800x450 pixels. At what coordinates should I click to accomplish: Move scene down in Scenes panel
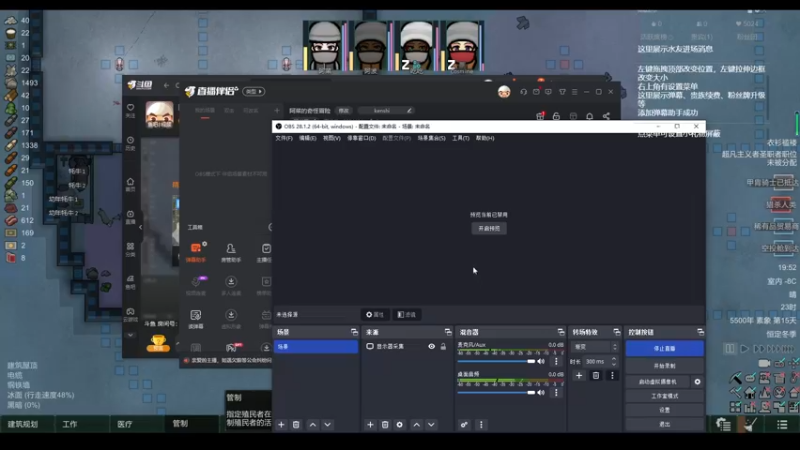[328, 424]
